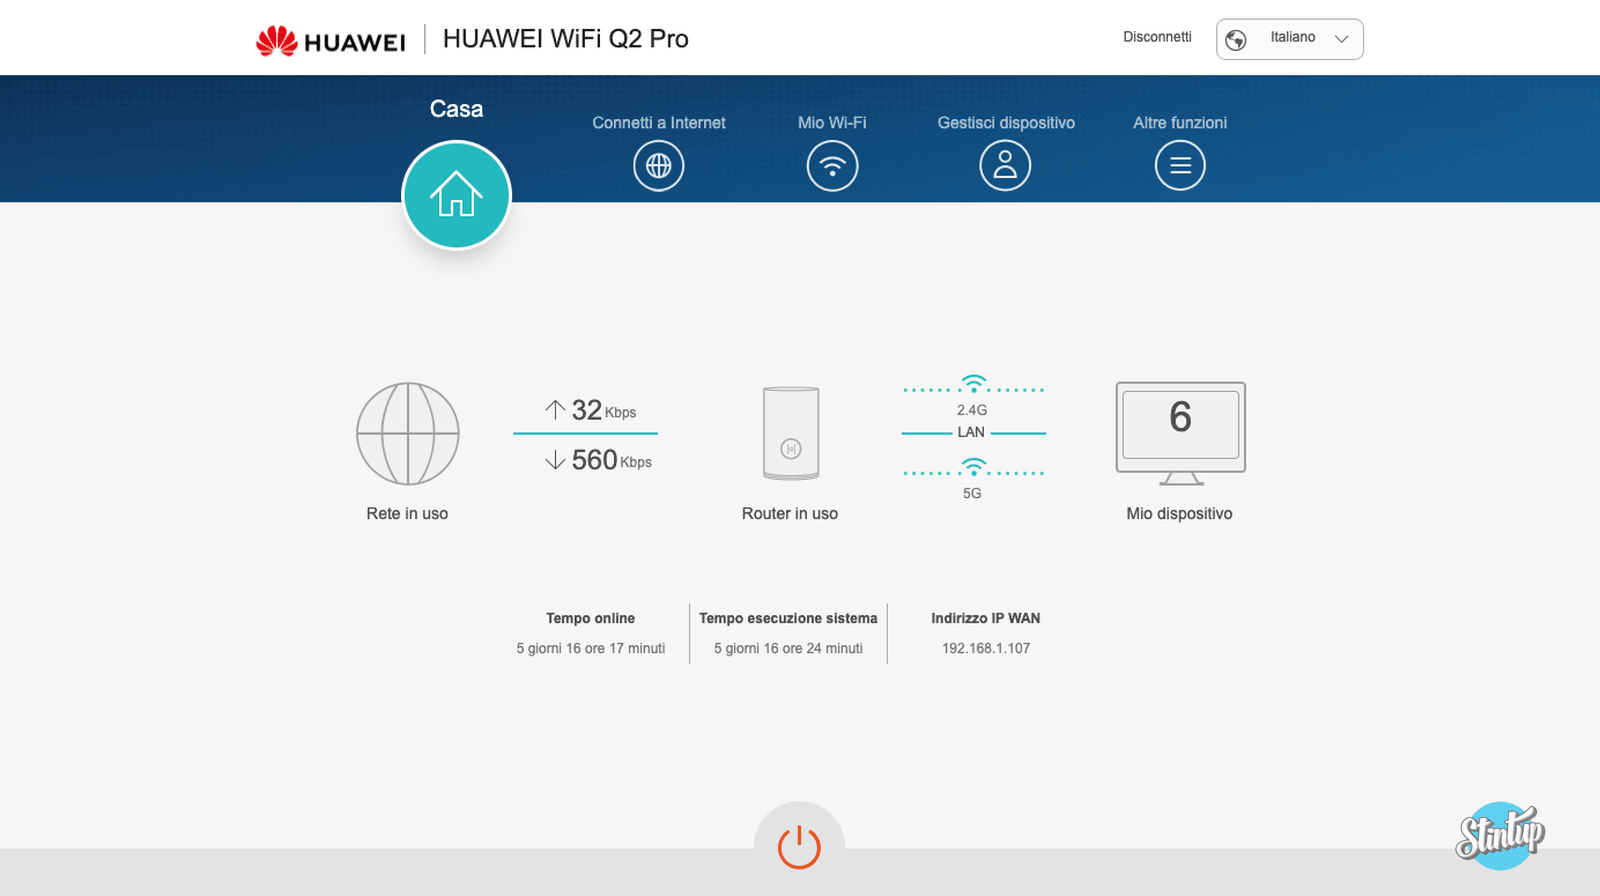1600x896 pixels.
Task: Click the WAN IP address 192.168.1.107
Action: (985, 648)
